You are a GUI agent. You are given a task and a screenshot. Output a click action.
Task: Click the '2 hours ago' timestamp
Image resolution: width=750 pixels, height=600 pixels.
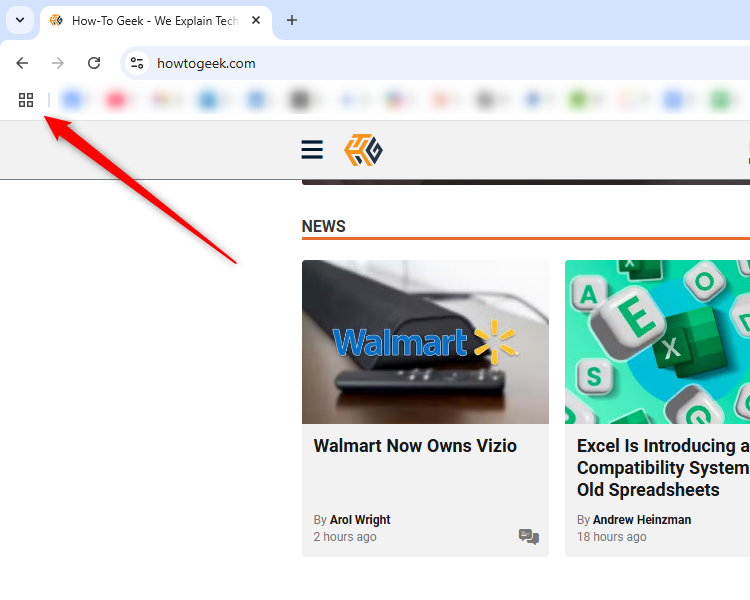tap(345, 537)
